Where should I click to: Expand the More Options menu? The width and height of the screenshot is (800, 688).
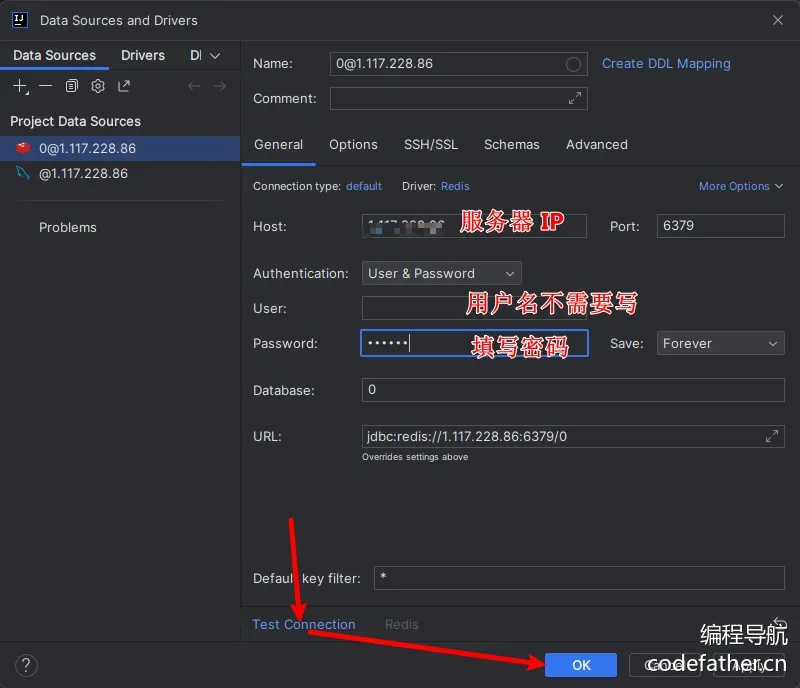tap(741, 186)
